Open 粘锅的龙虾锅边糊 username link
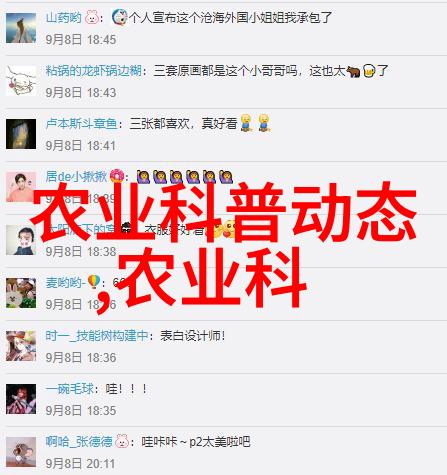 tap(94, 71)
